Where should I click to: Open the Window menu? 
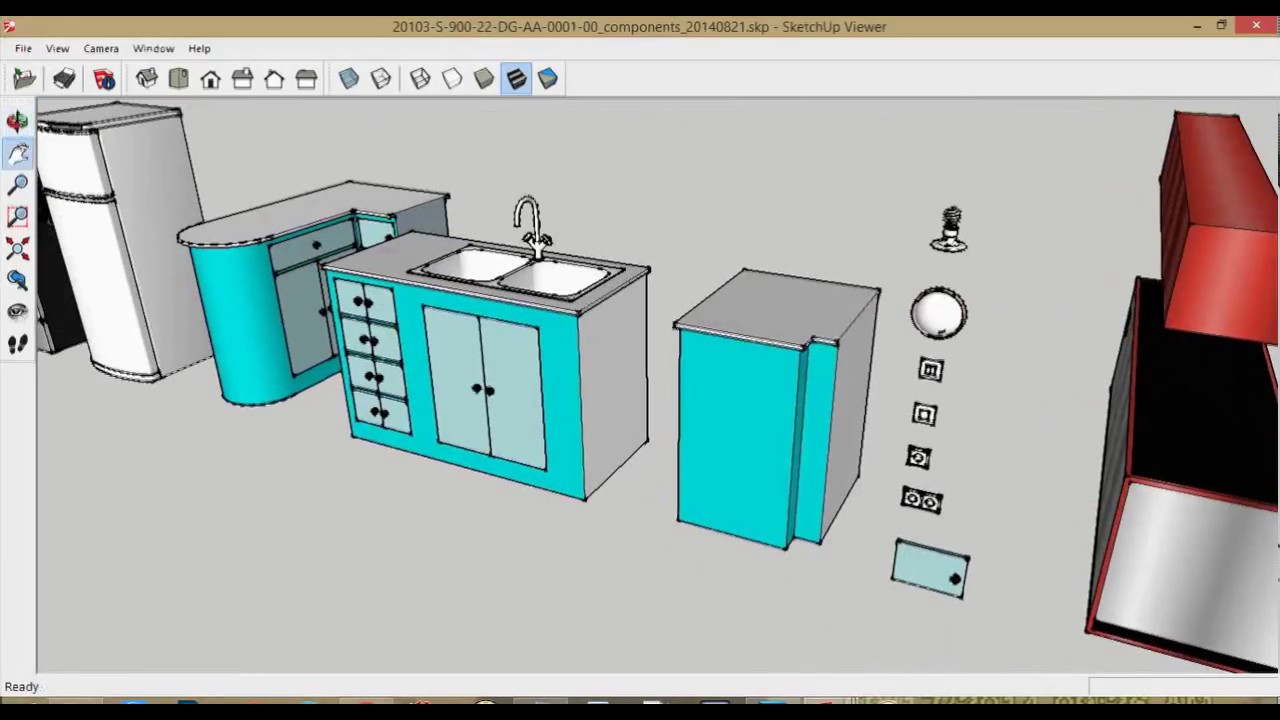pos(154,48)
